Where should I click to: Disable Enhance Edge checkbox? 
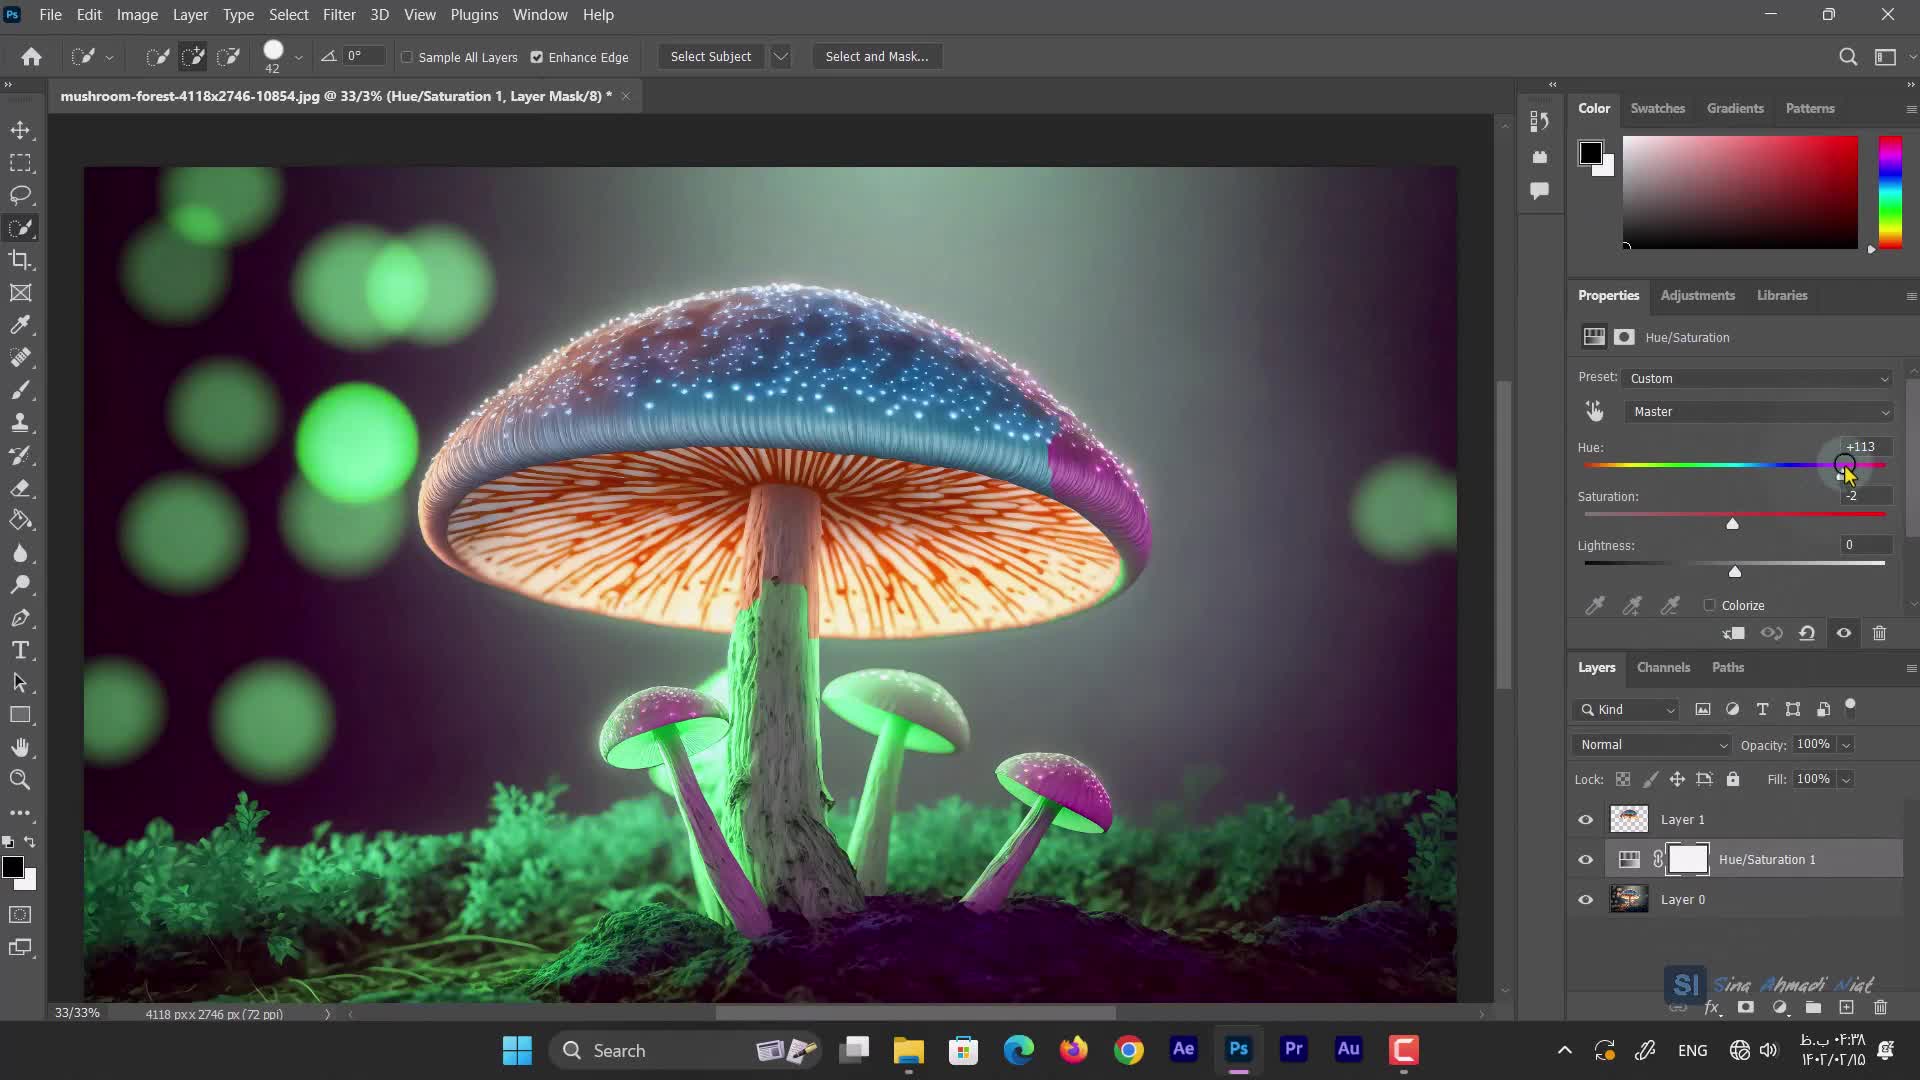tap(537, 57)
